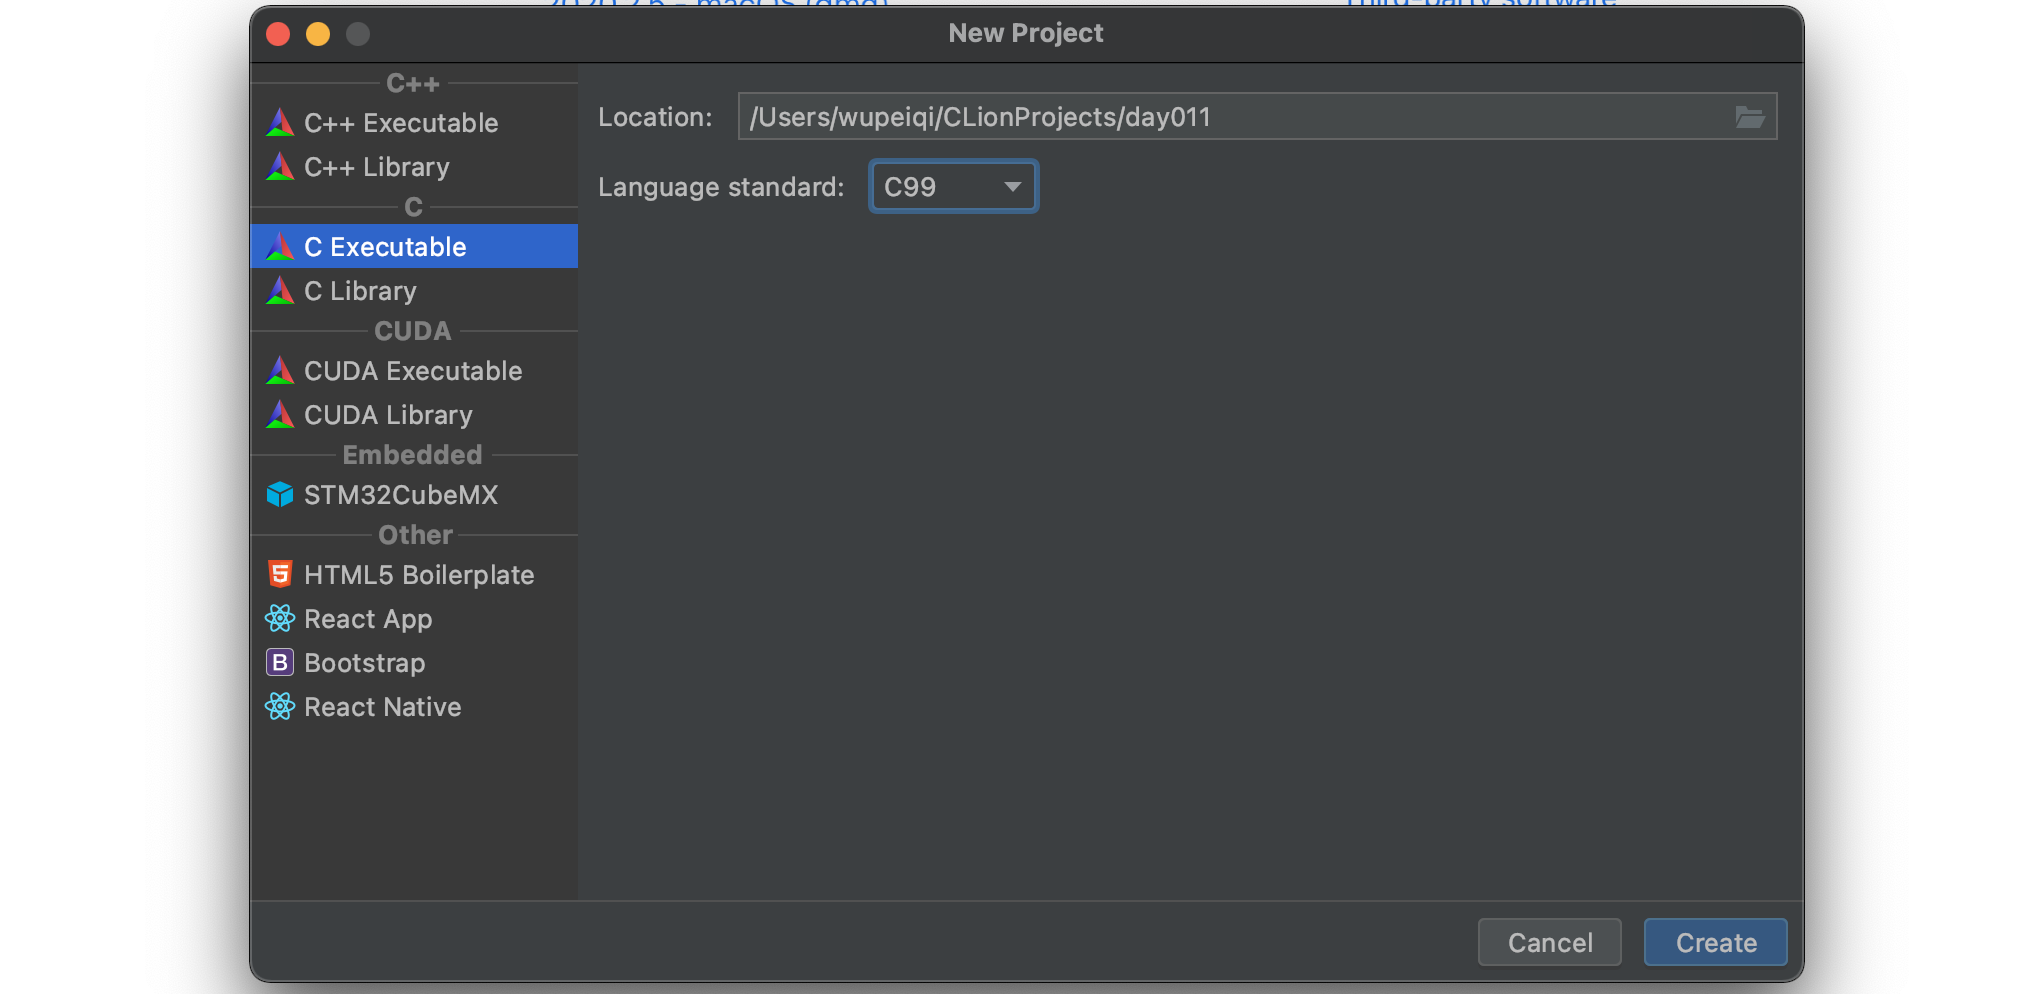Browse for location using folder icon
Viewport: 2032px width, 994px height.
[1749, 117]
